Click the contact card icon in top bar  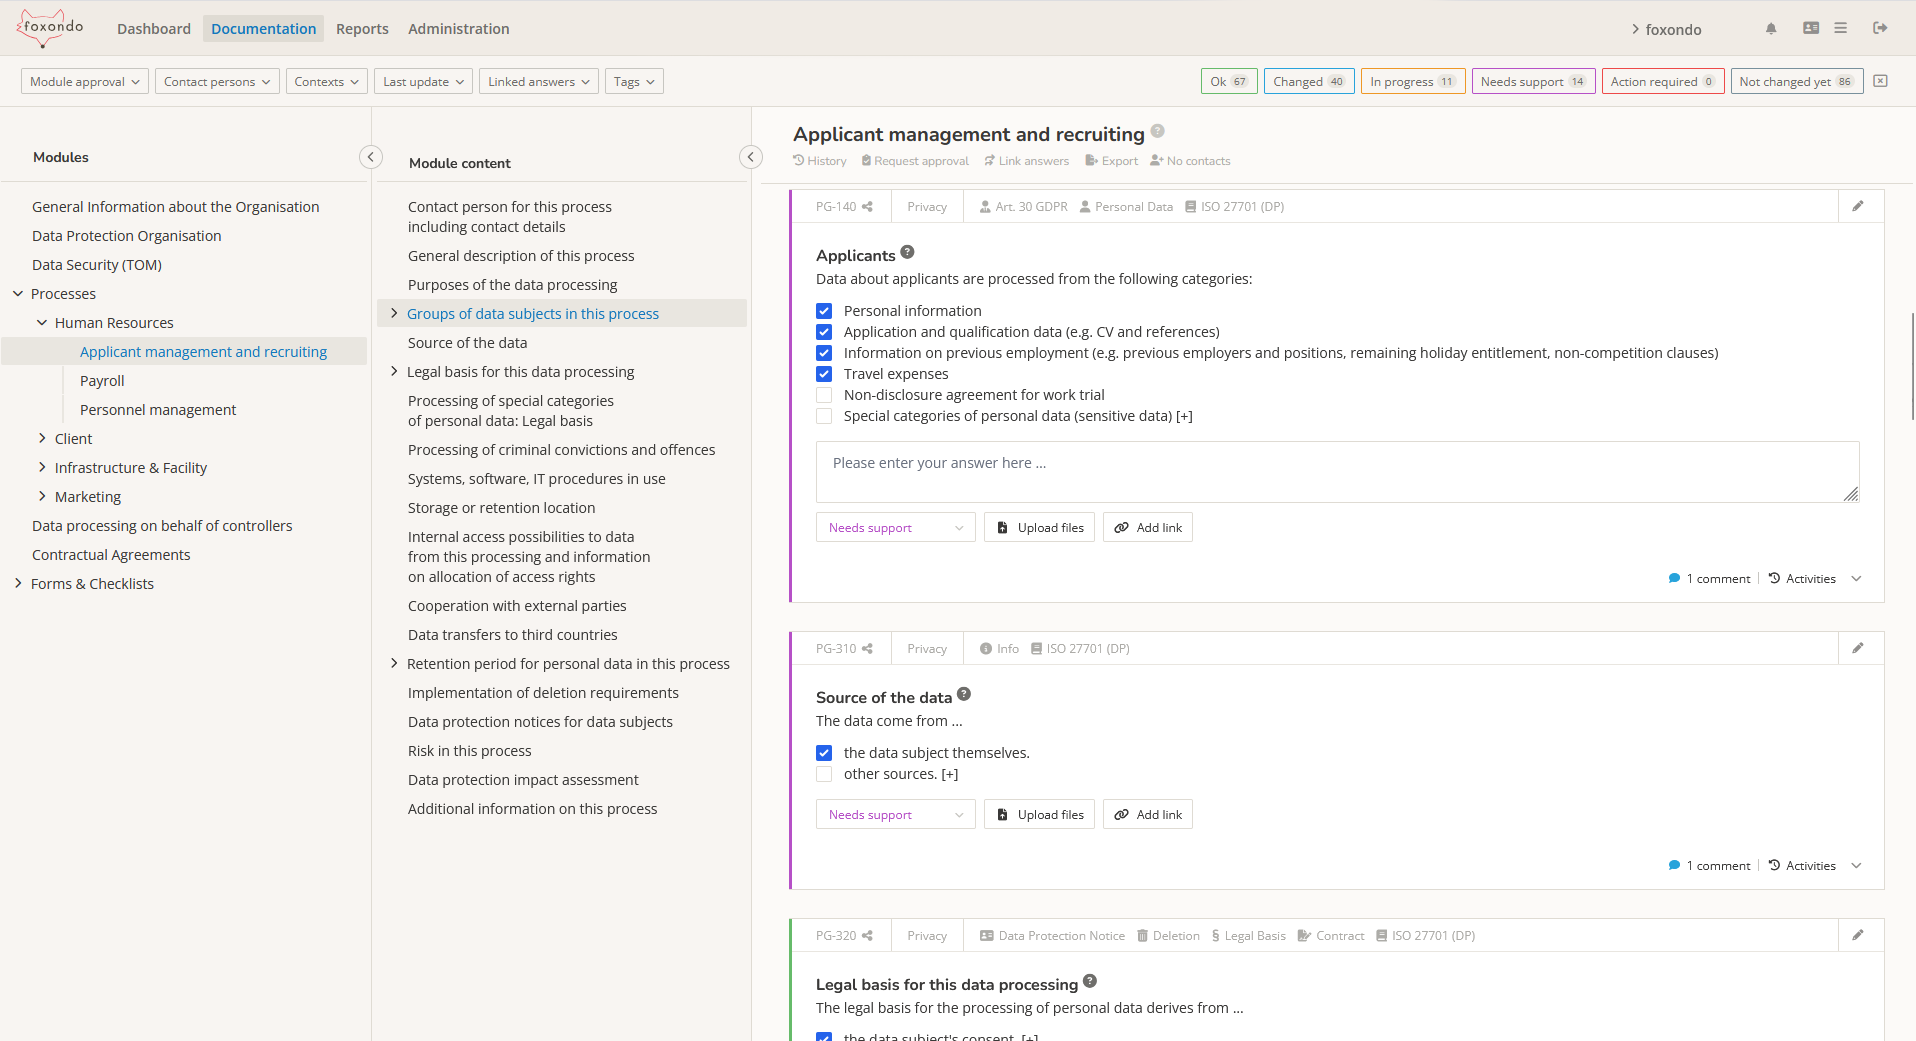point(1810,28)
